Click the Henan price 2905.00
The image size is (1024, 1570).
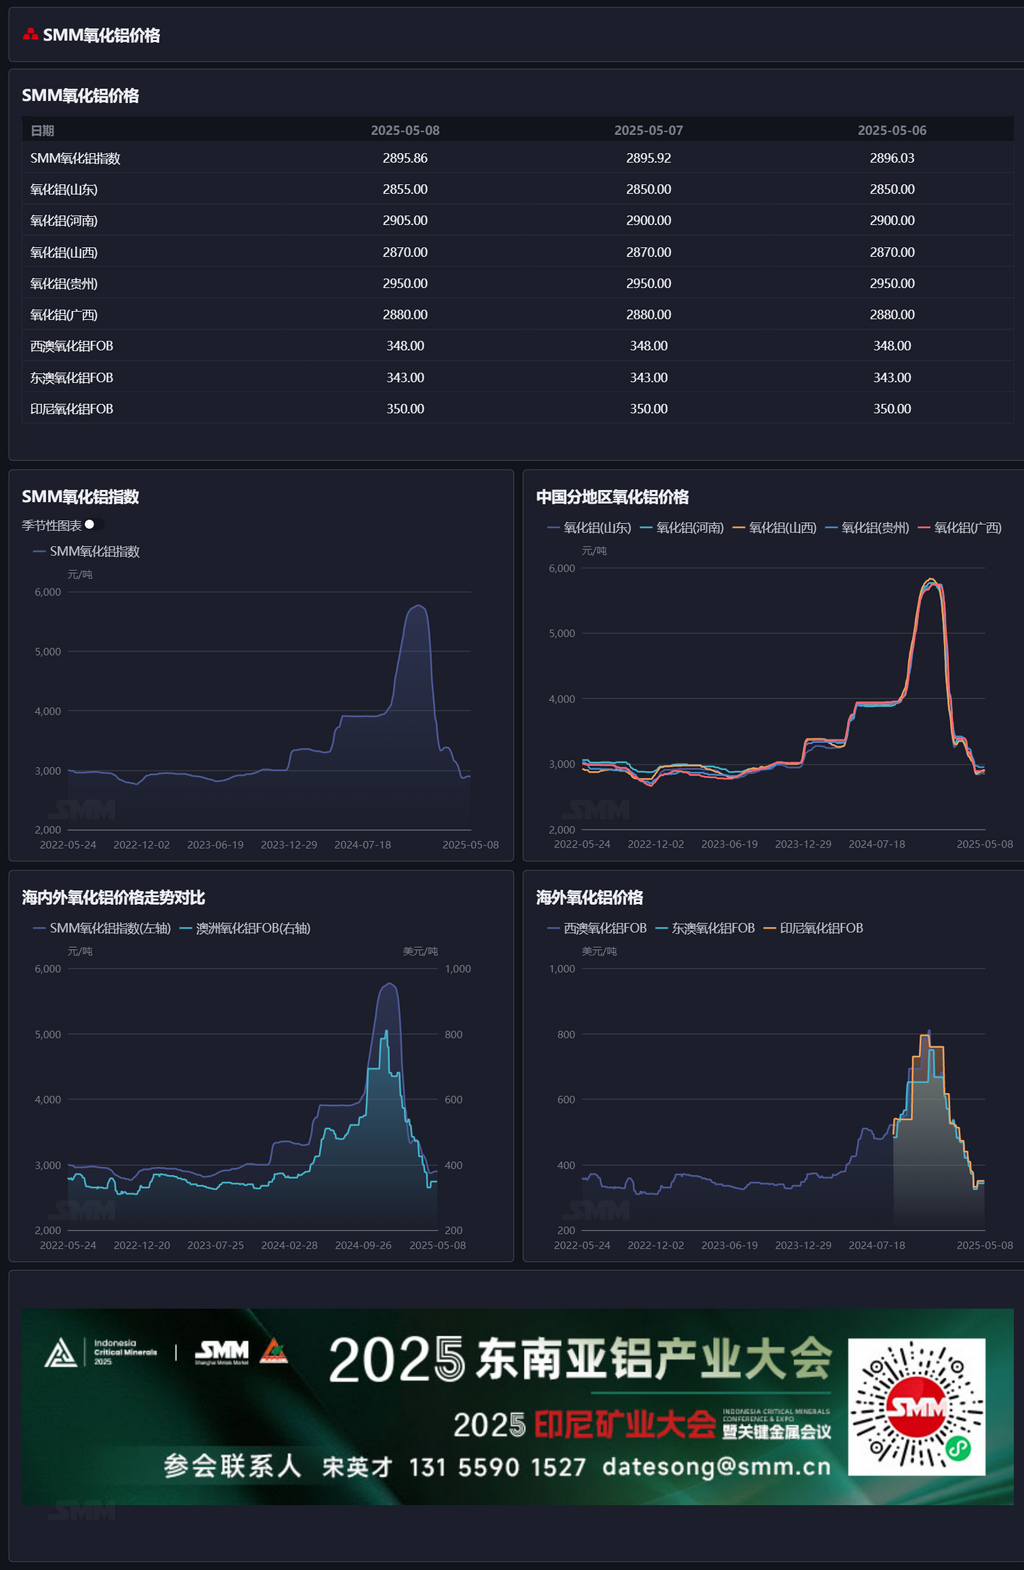pos(405,220)
